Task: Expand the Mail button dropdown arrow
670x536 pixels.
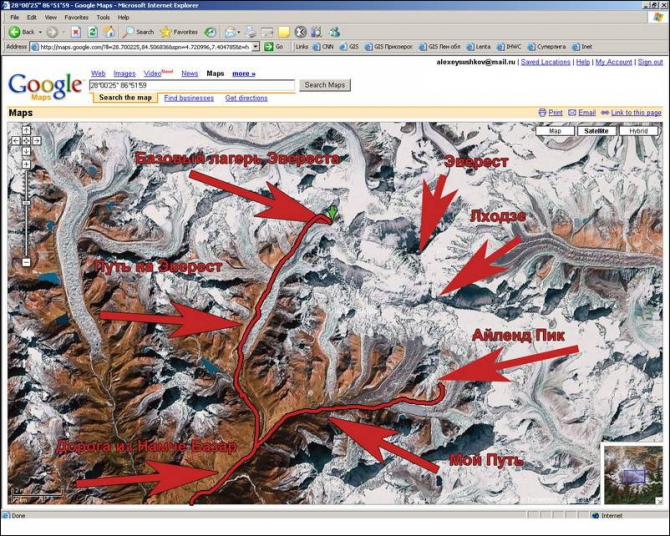Action: [x=239, y=32]
